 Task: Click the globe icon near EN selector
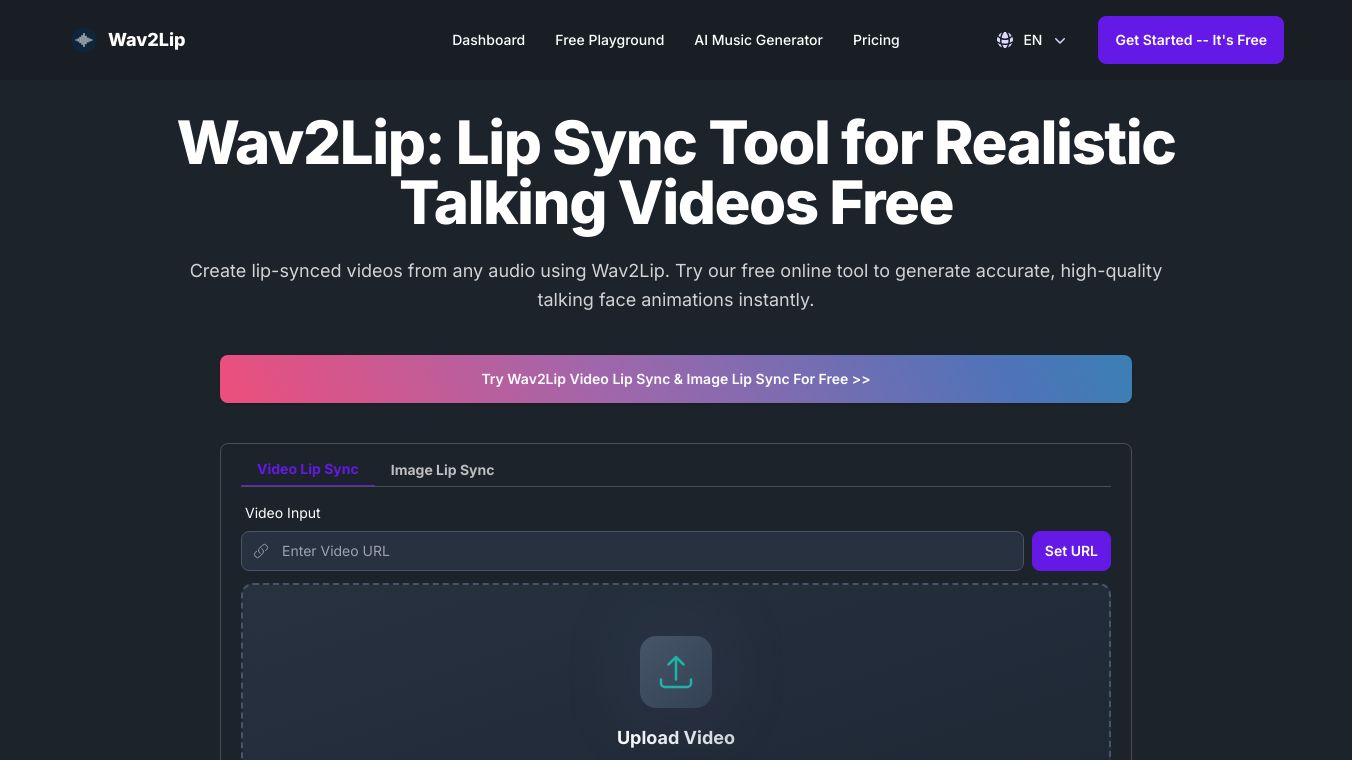pos(1004,40)
